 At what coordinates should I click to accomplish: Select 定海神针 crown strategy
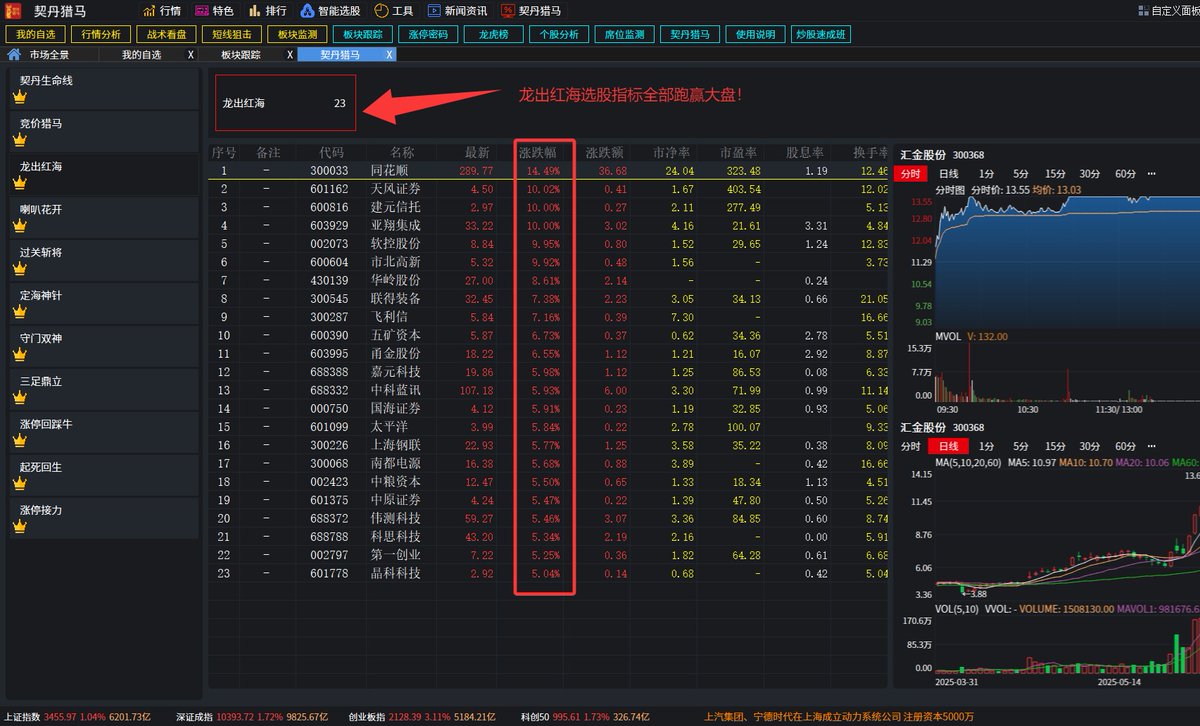tap(103, 304)
